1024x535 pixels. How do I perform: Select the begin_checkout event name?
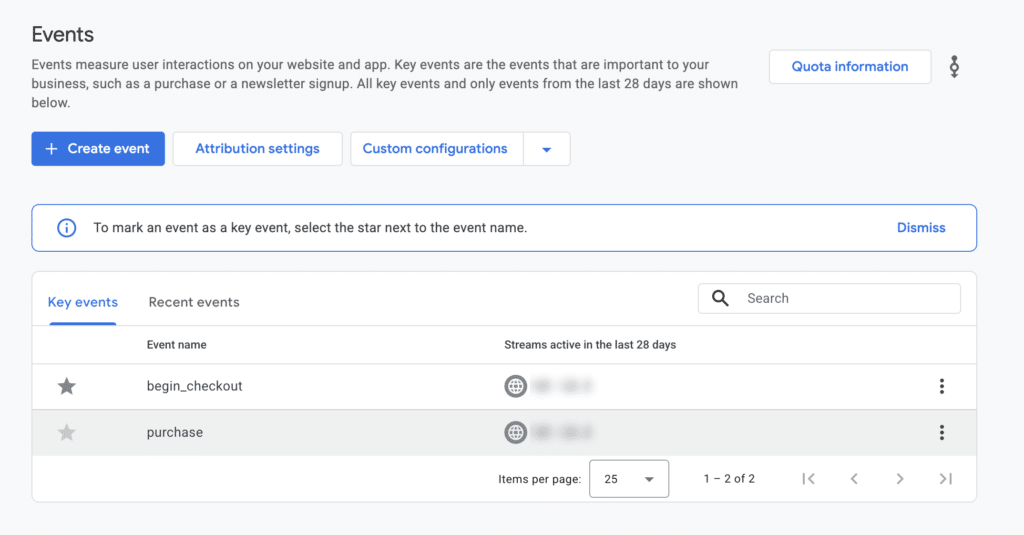(195, 386)
